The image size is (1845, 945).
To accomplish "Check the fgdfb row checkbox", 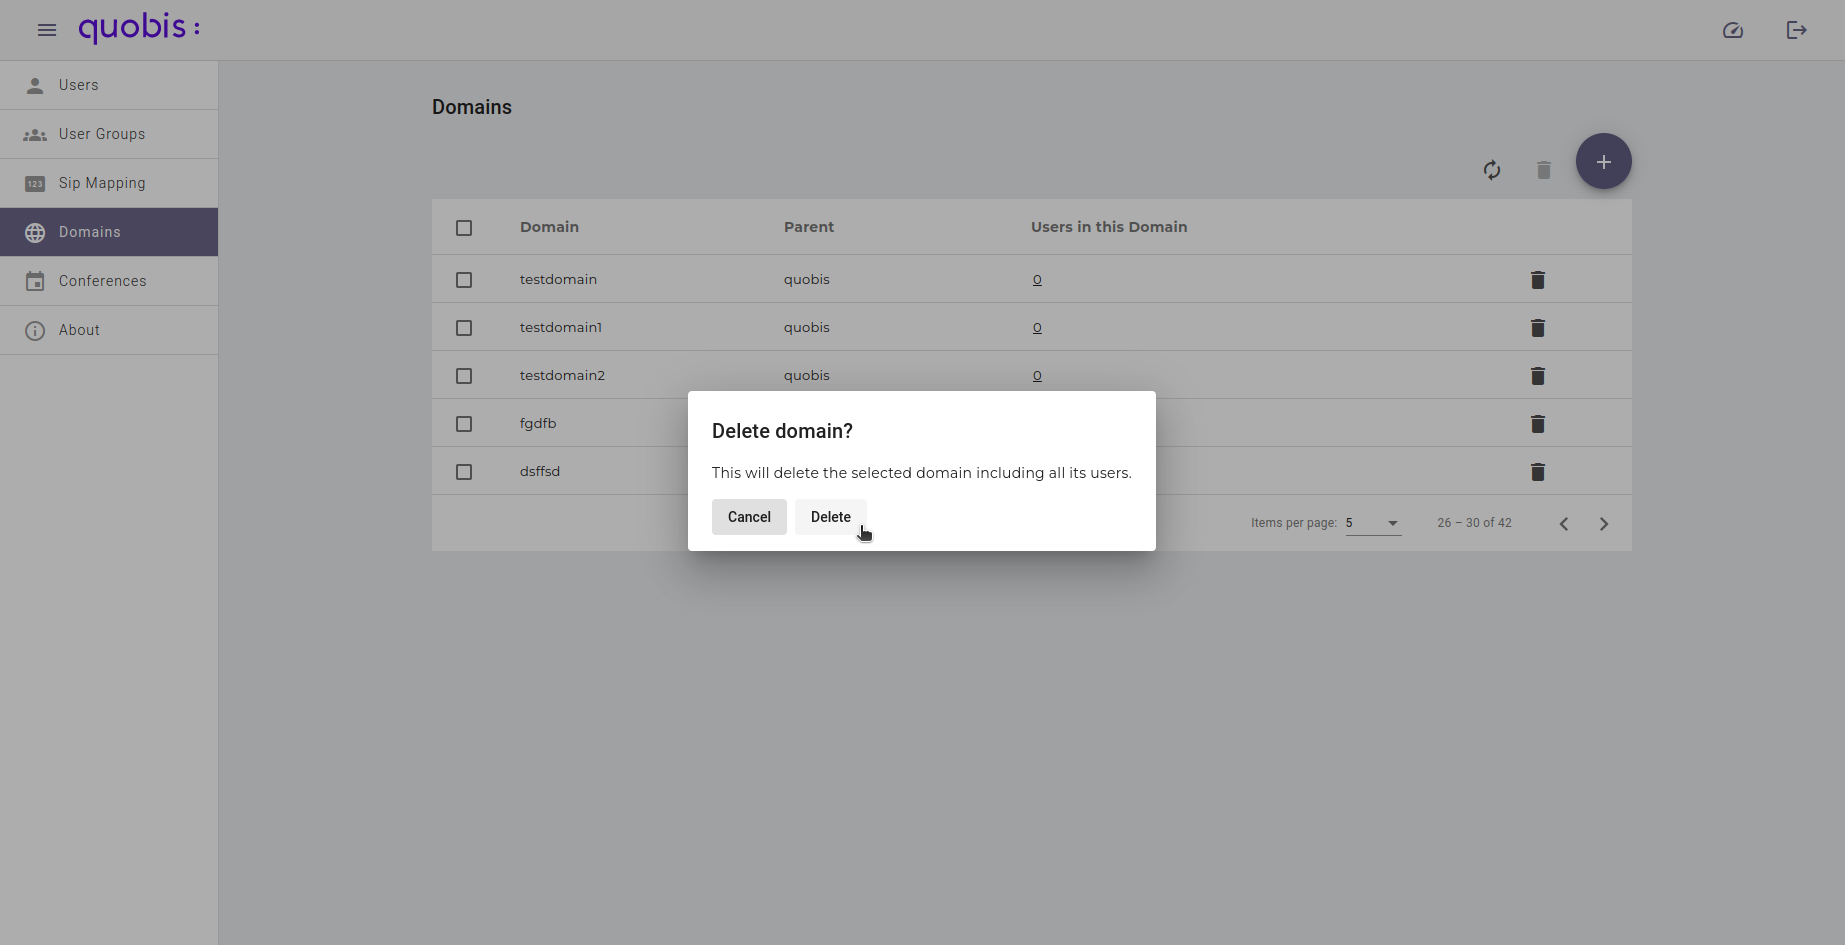I will (x=464, y=424).
